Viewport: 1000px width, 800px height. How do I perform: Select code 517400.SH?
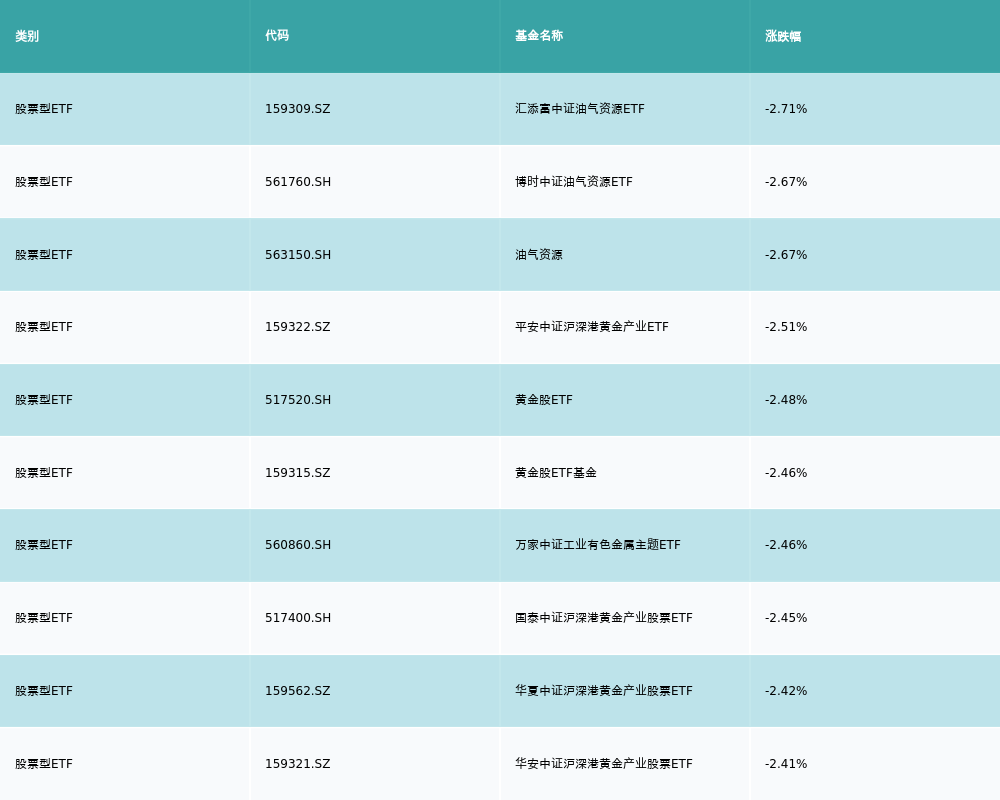(298, 618)
